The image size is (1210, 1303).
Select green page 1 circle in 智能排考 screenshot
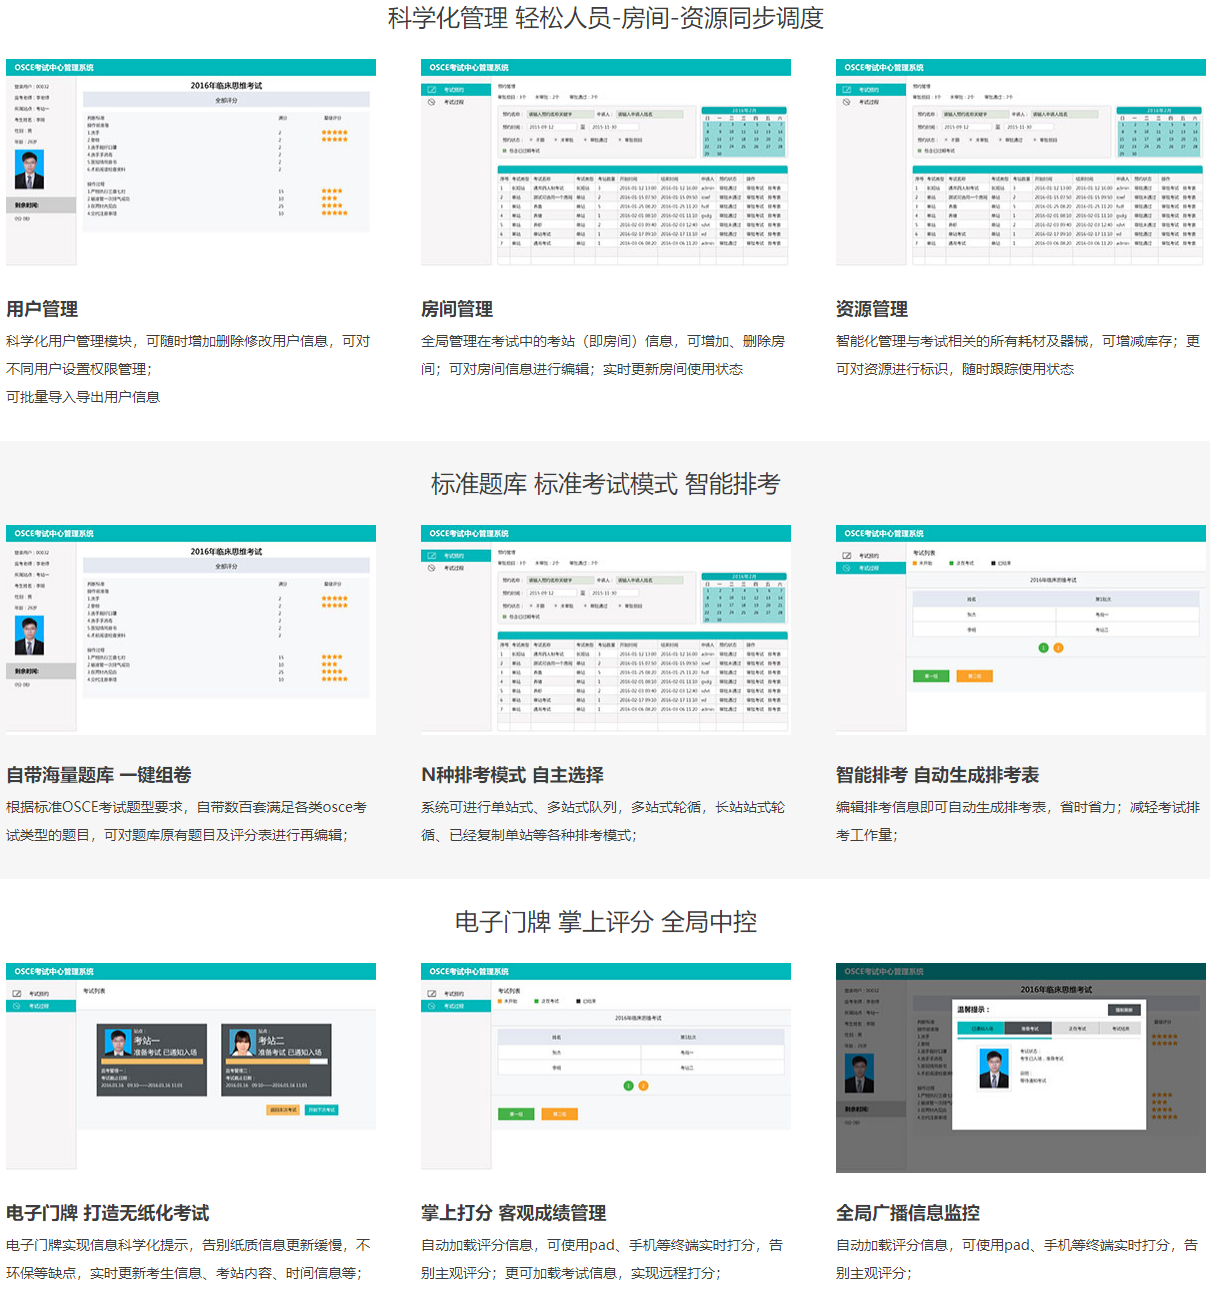(x=1043, y=648)
